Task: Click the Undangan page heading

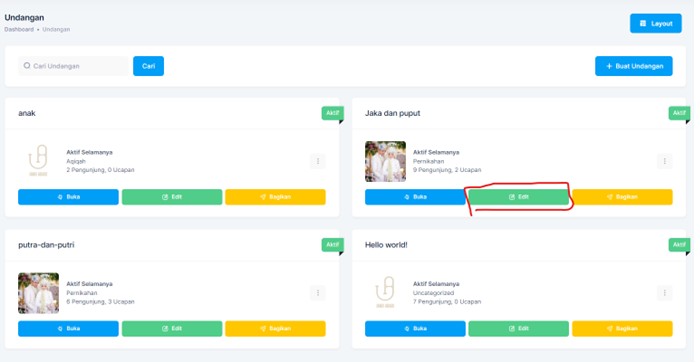Action: pos(24,18)
